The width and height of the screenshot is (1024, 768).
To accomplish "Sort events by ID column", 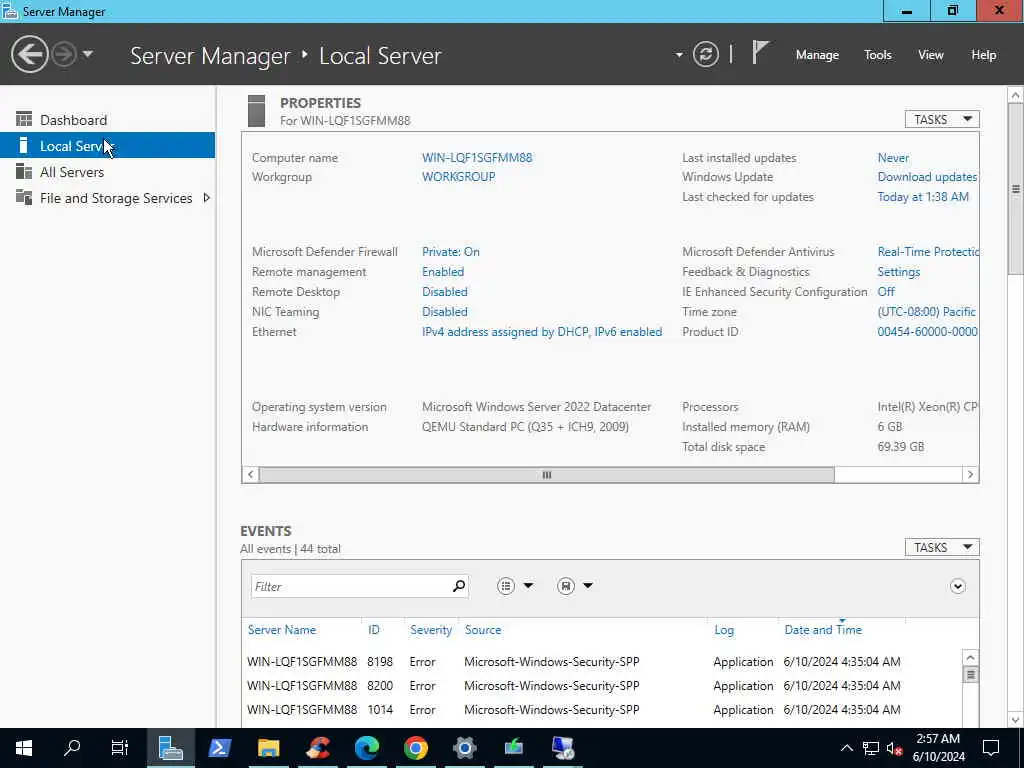I will (x=374, y=630).
